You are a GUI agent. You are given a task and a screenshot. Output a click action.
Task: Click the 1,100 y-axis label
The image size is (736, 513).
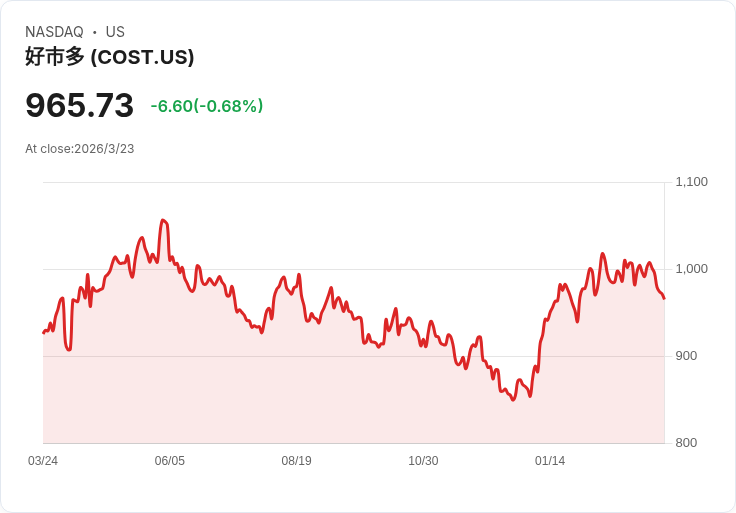click(x=691, y=182)
